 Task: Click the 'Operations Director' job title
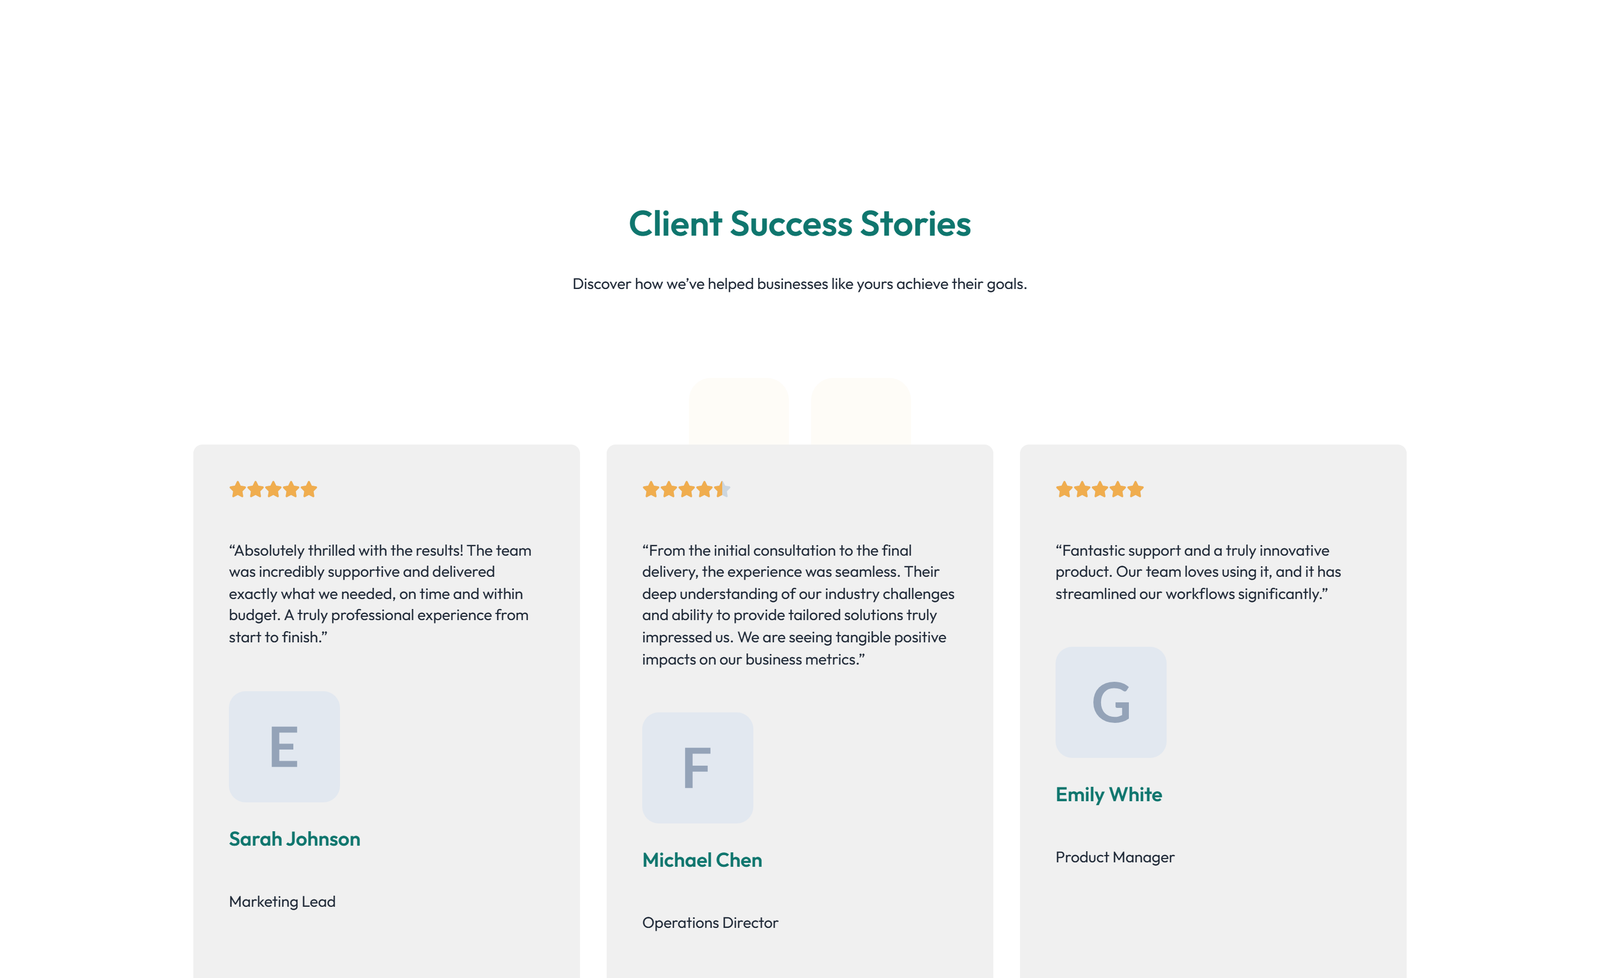(710, 922)
